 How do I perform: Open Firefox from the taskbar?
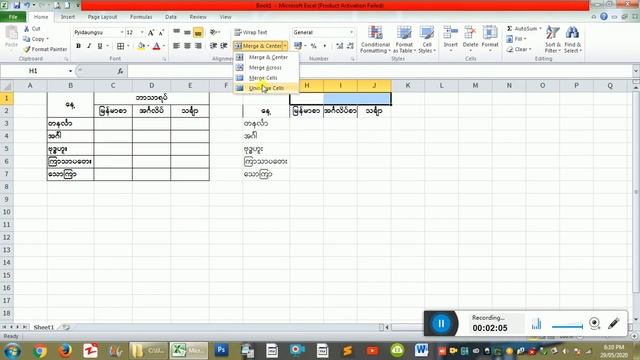point(64,350)
